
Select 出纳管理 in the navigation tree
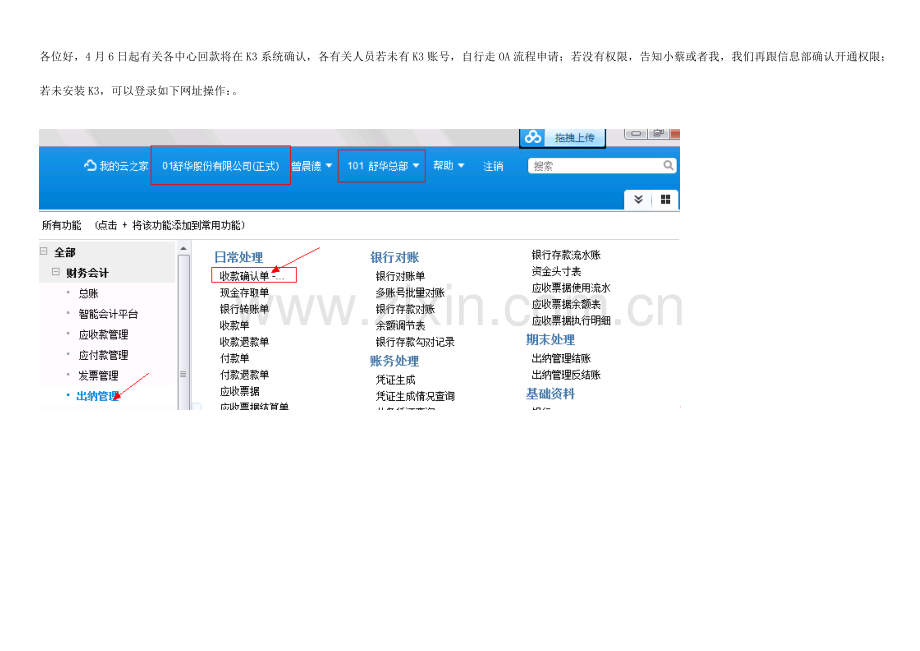[95, 397]
